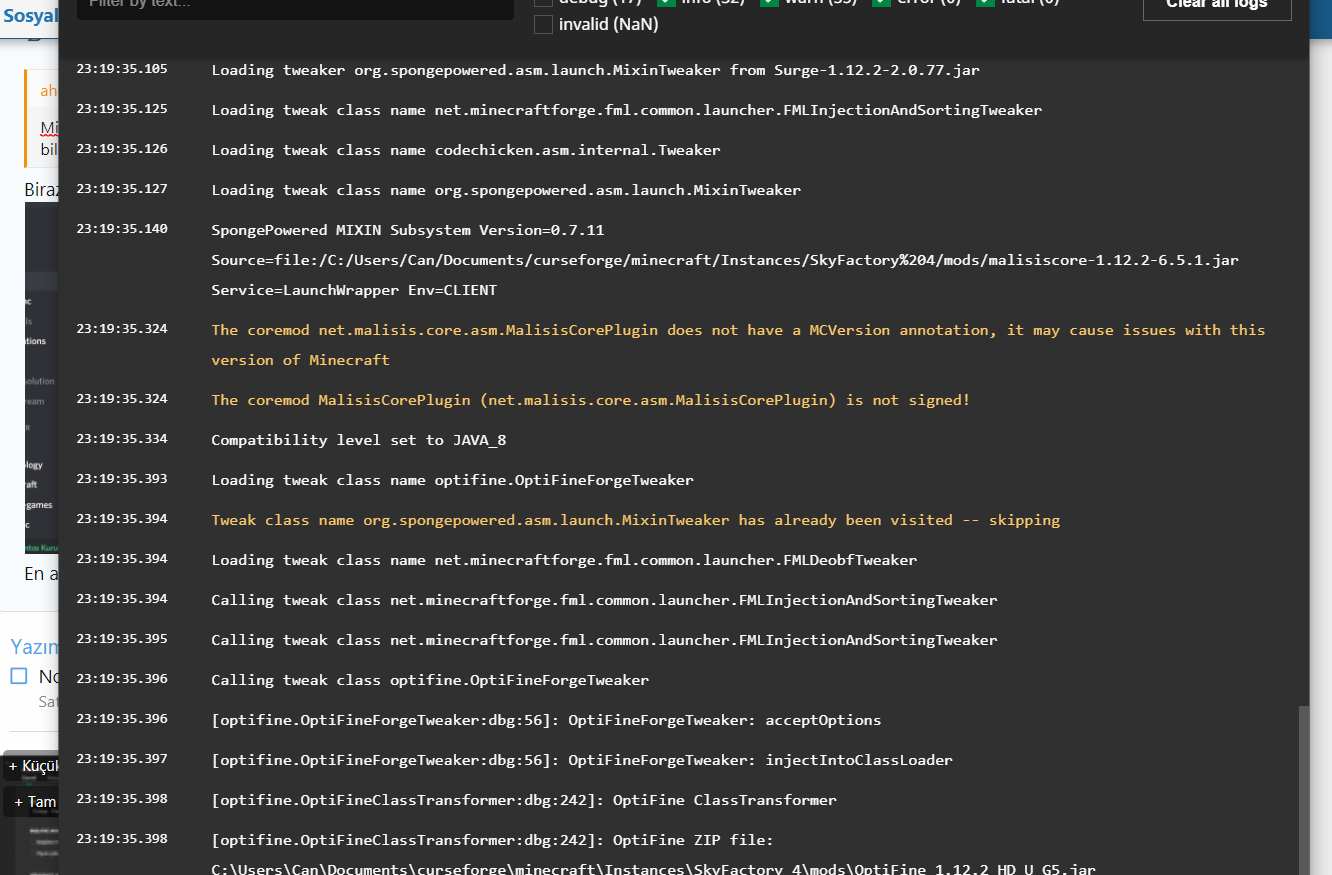Viewport: 1332px width, 875px height.
Task: Click the 'Sosyal' link in background page header
Action: (31, 17)
